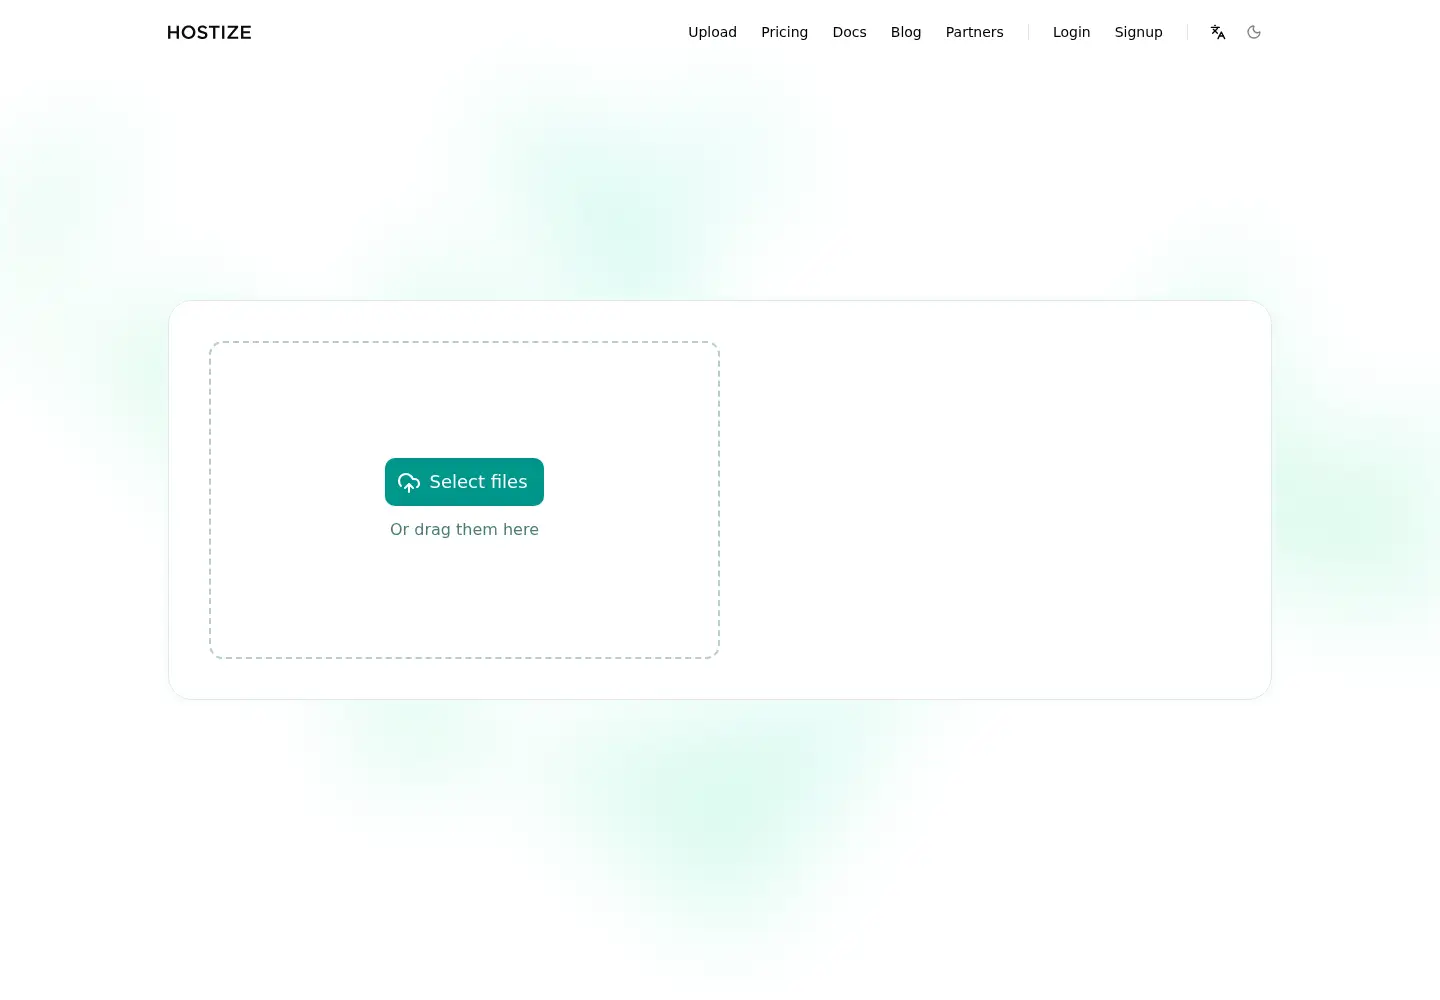Open the Docs page
This screenshot has width=1440, height=1000.
pos(849,32)
